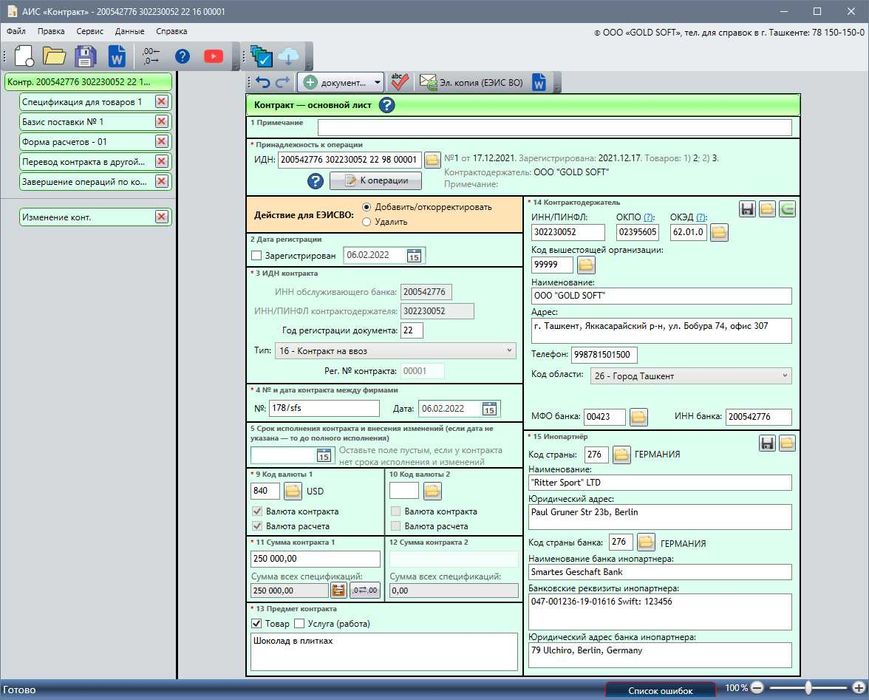Image resolution: width=869 pixels, height=700 pixels.
Task: Open Правка menu
Action: [x=51, y=31]
